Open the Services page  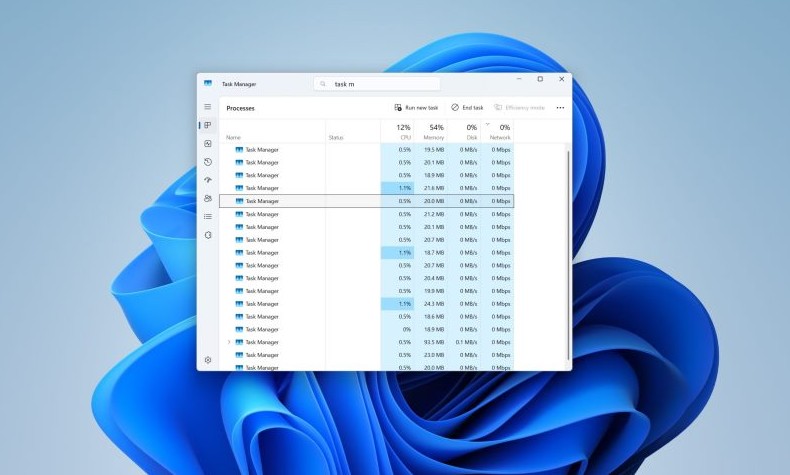click(208, 235)
